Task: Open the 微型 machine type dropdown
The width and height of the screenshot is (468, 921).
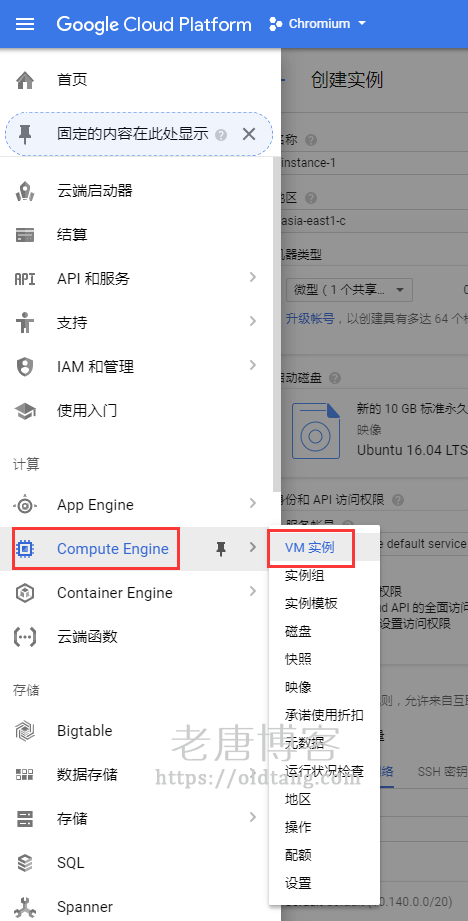Action: click(349, 290)
